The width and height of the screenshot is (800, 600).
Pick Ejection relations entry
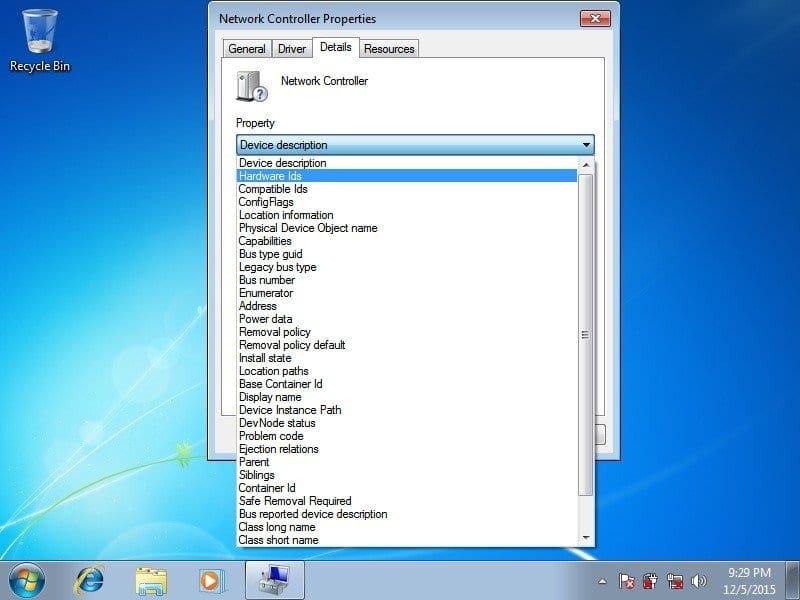click(407, 449)
